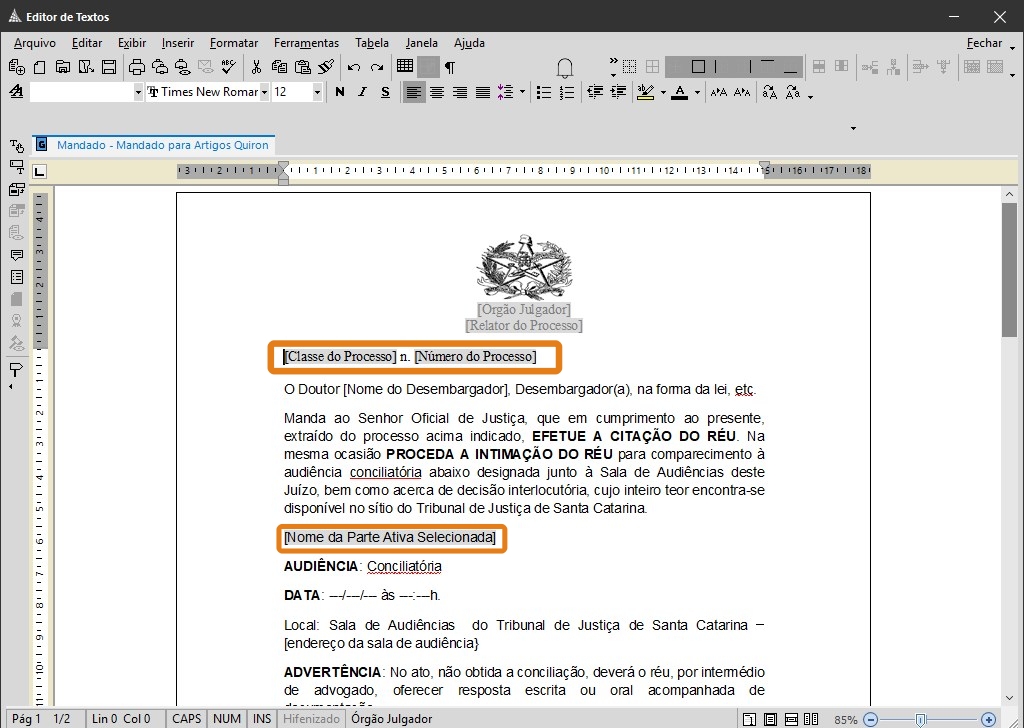Image resolution: width=1024 pixels, height=728 pixels.
Task: Open the paragraph style dropdown
Action: [138, 93]
